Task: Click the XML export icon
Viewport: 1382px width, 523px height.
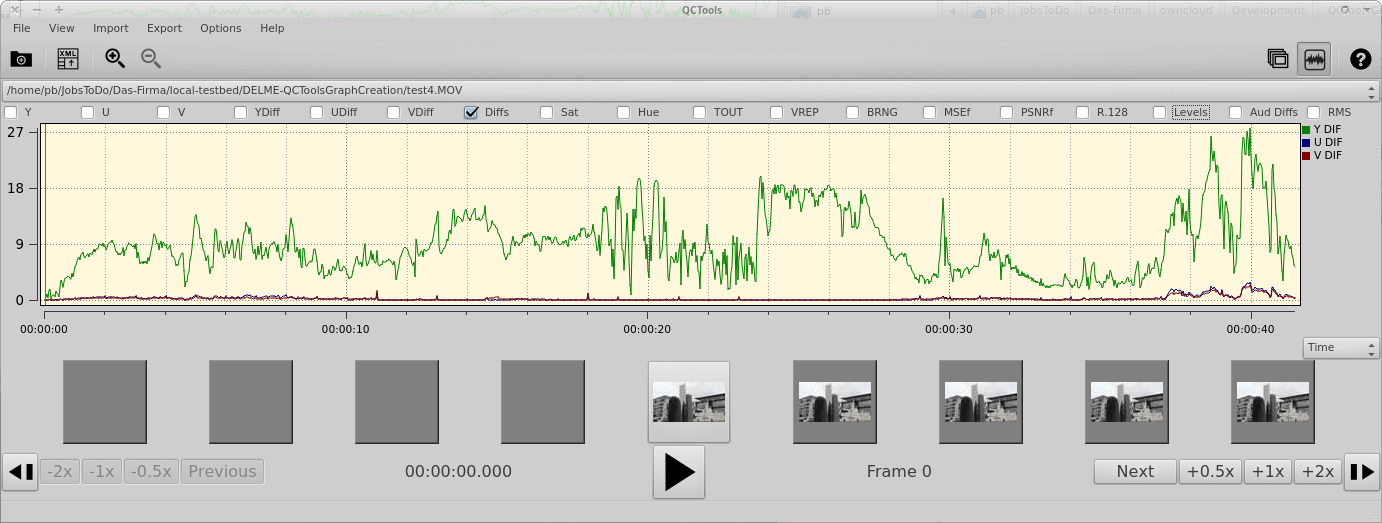Action: click(x=67, y=59)
